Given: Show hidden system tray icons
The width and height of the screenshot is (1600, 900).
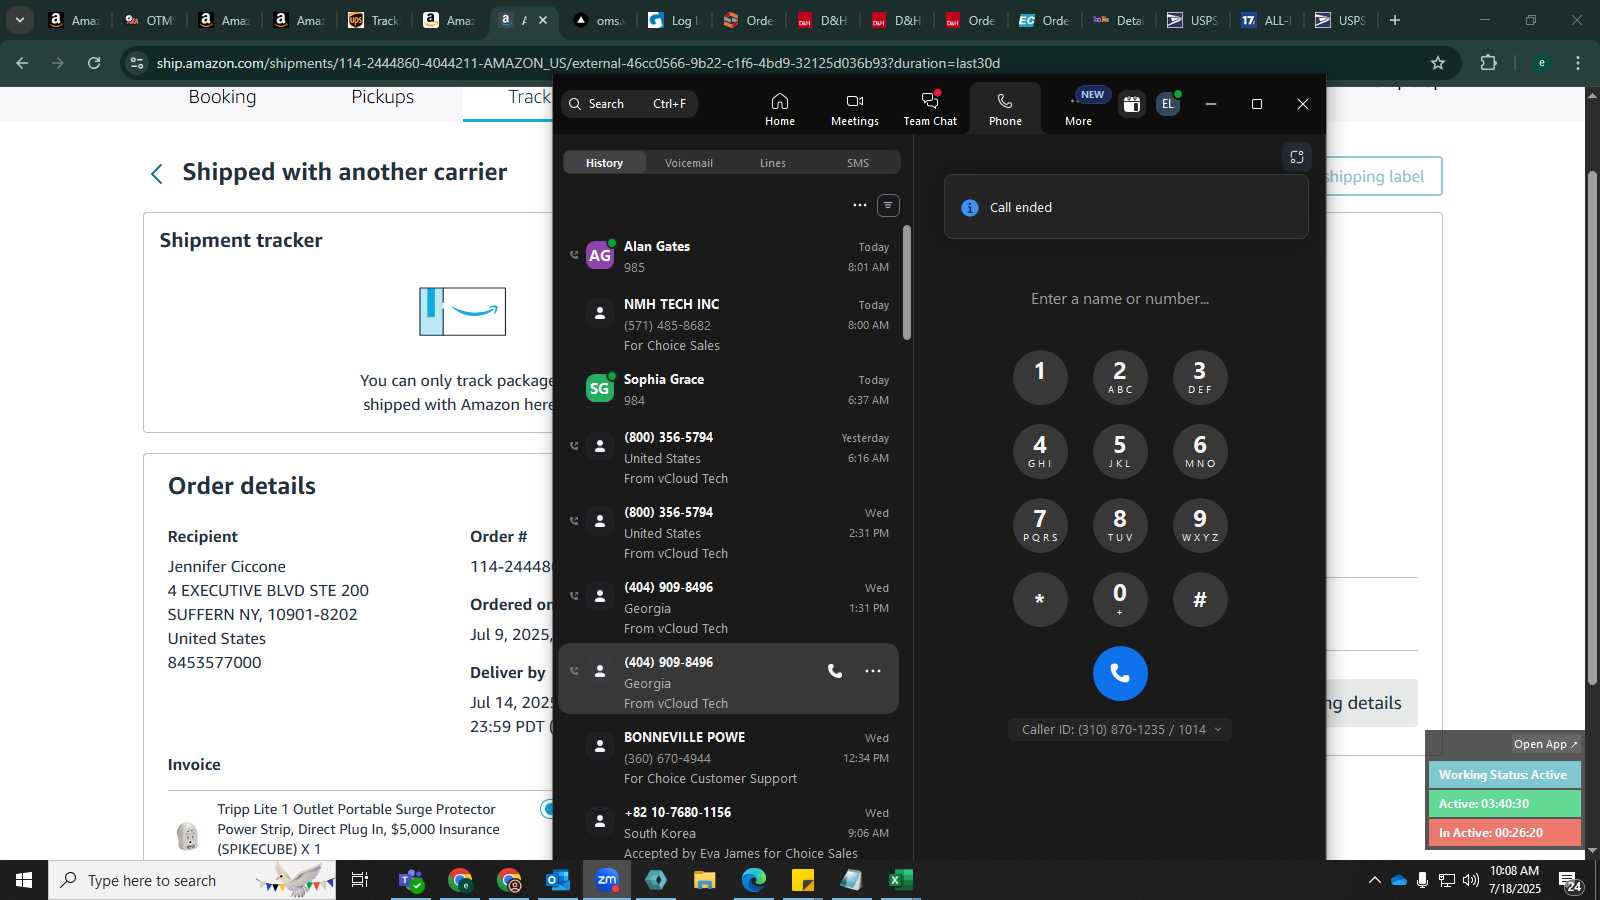Looking at the screenshot, I should pyautogui.click(x=1375, y=880).
